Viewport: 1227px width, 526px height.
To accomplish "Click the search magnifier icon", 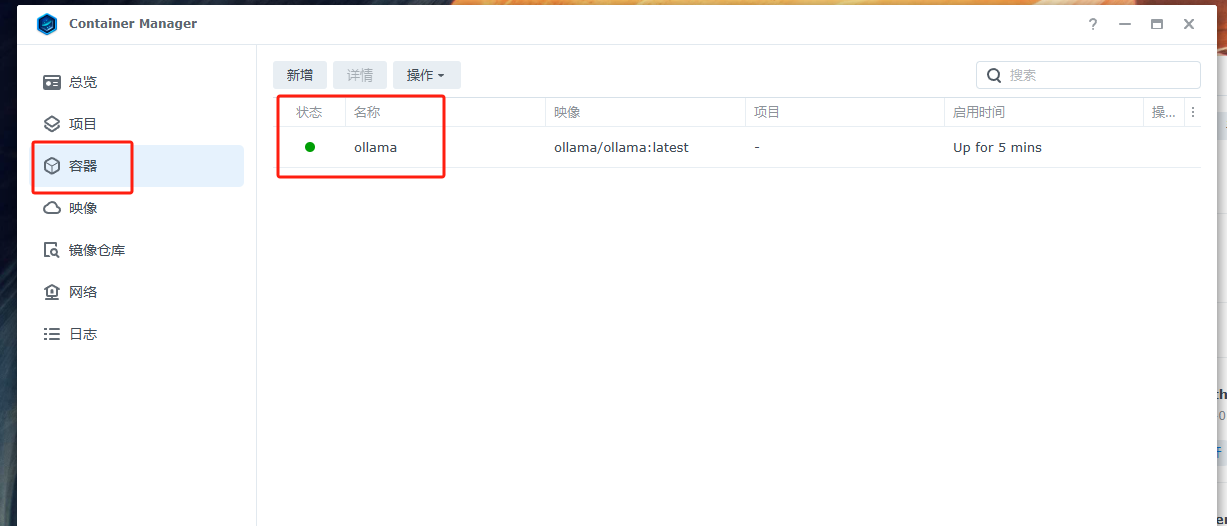I will (x=994, y=75).
